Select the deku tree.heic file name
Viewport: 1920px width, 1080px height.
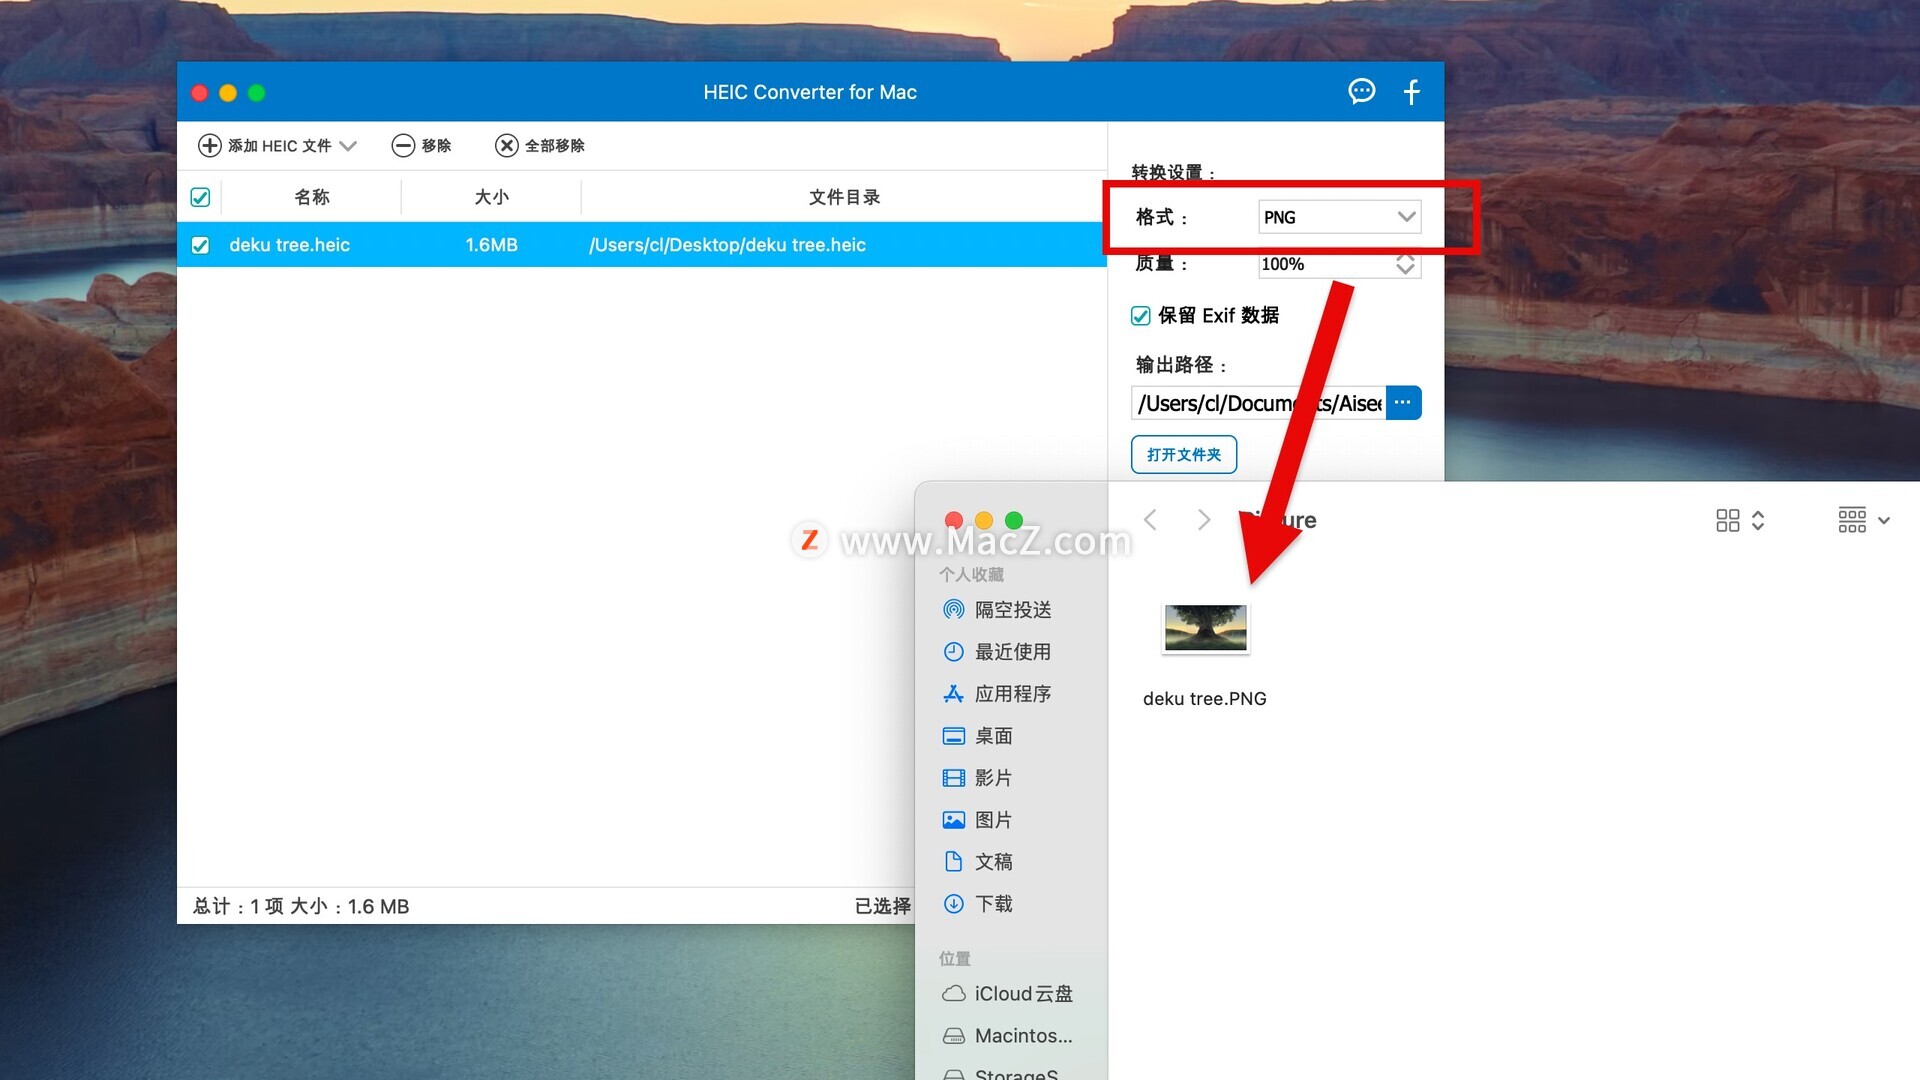289,245
